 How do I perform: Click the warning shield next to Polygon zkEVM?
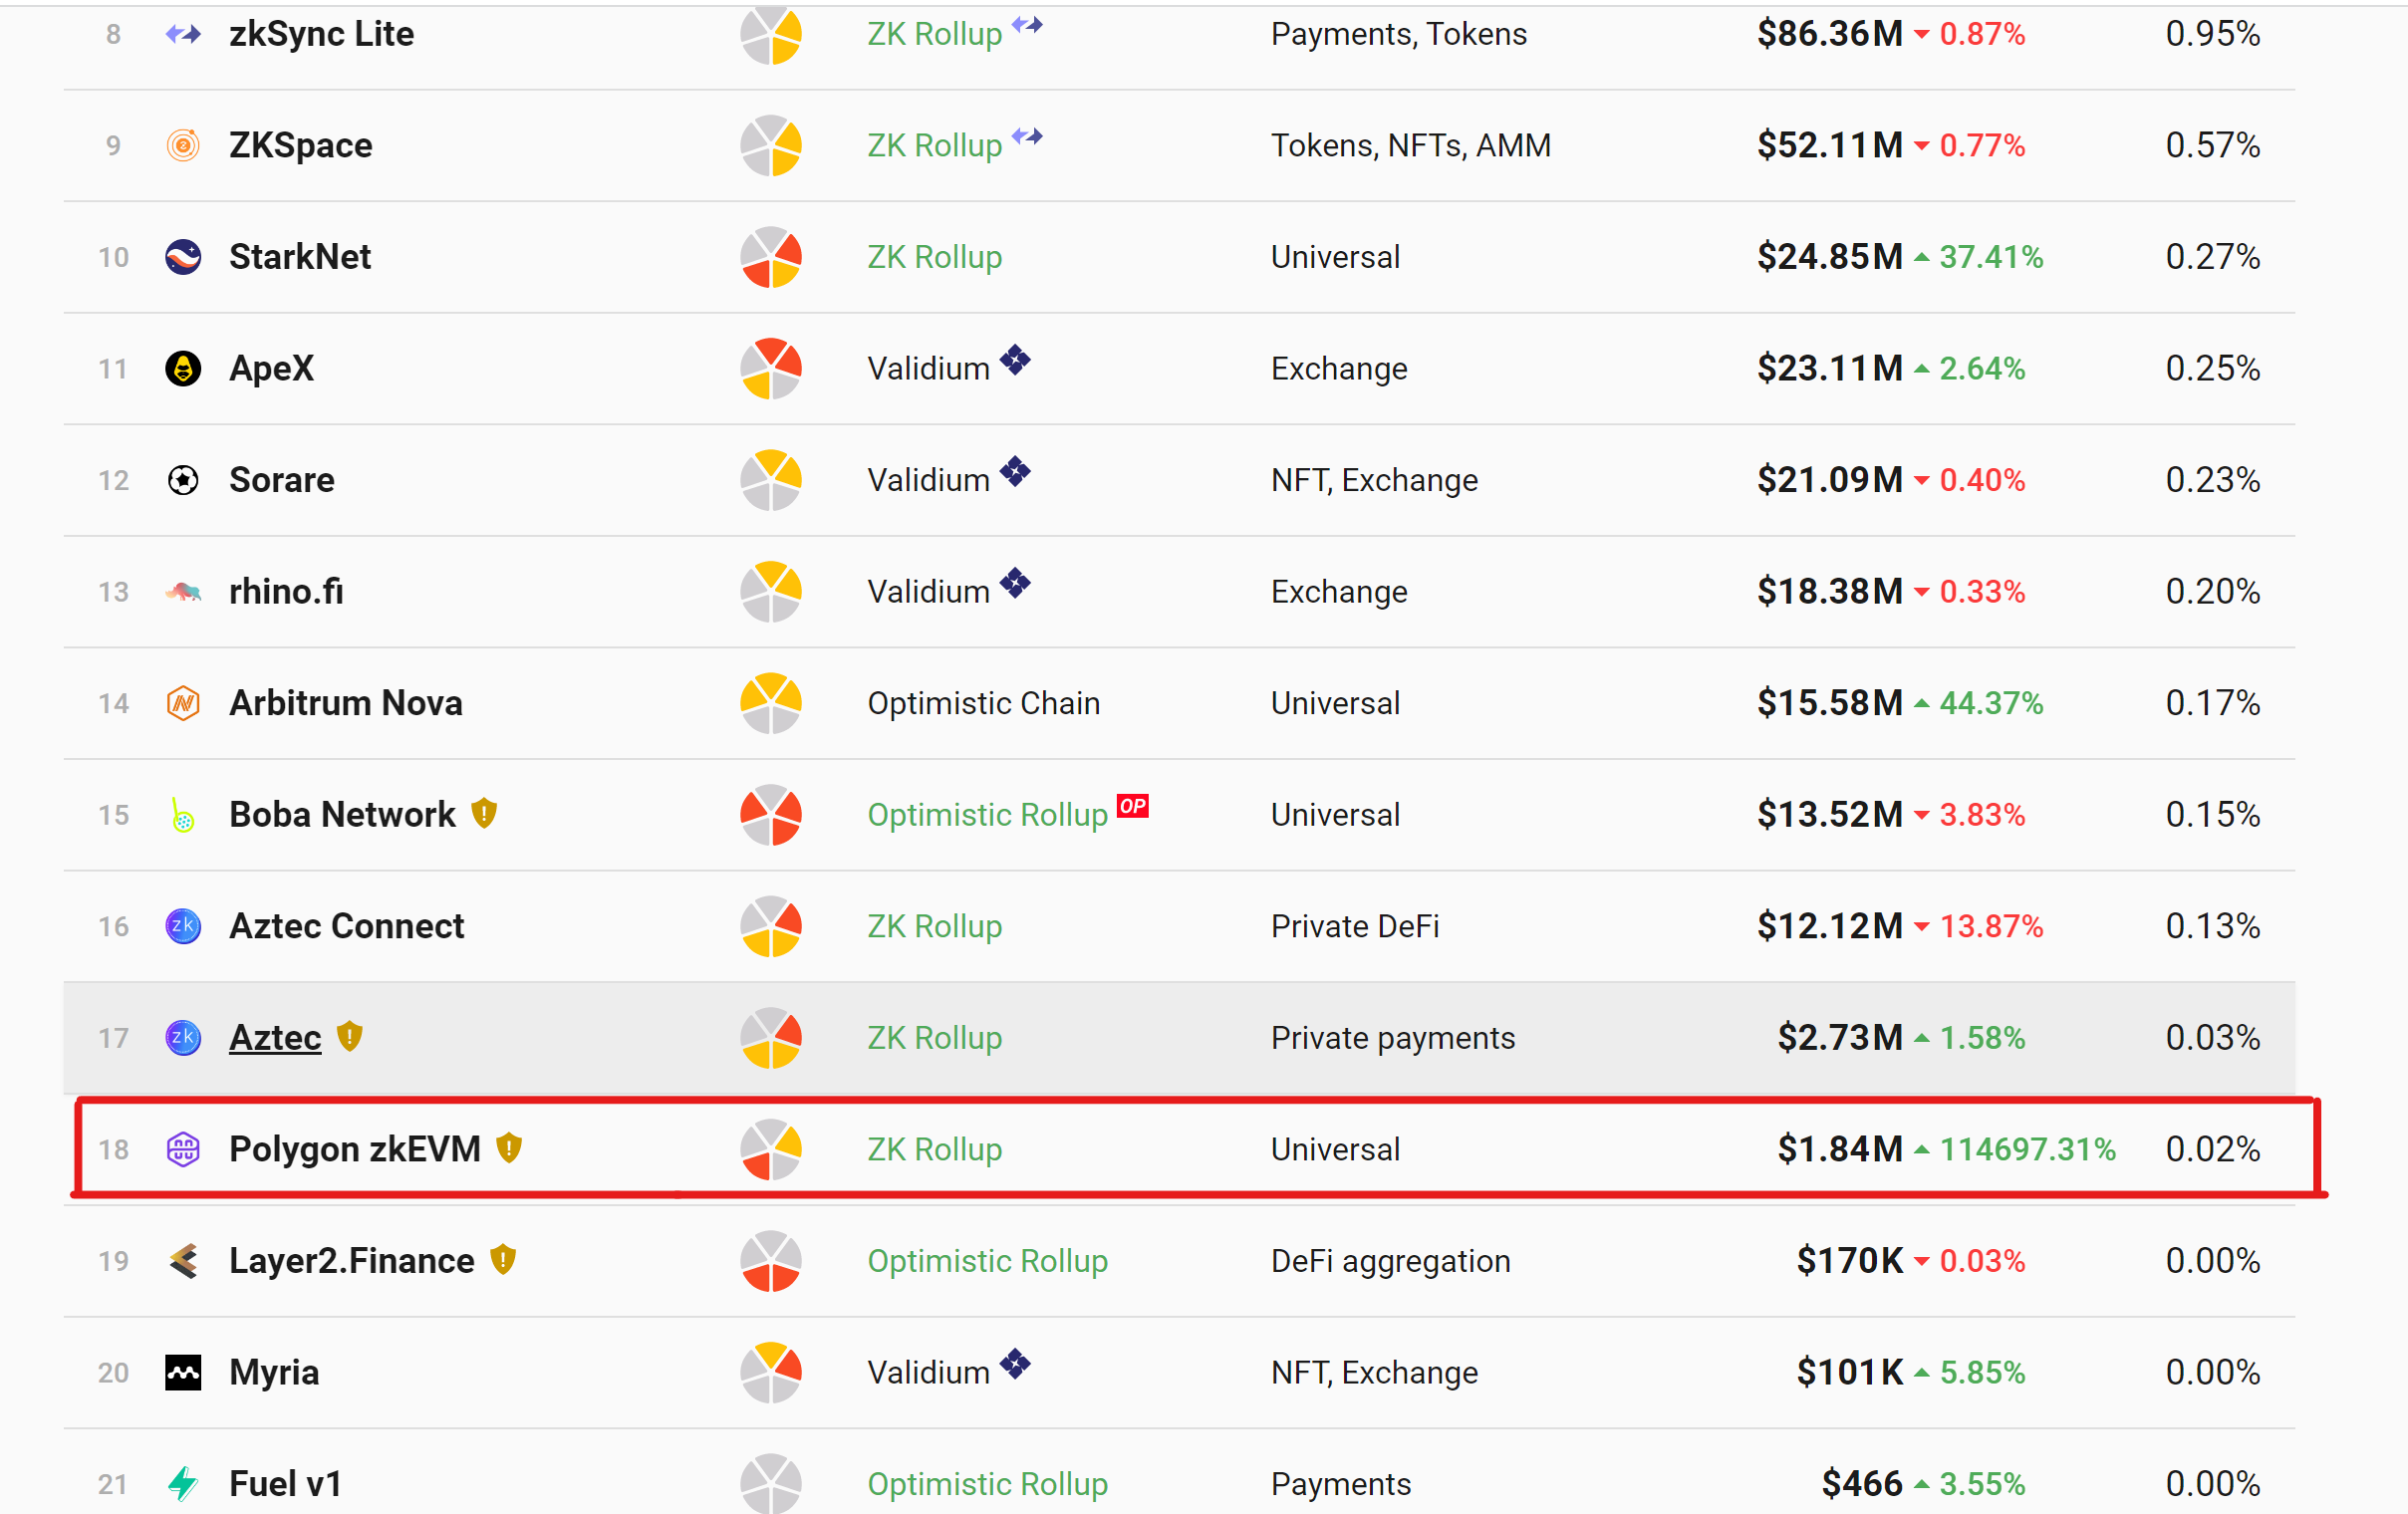point(510,1147)
